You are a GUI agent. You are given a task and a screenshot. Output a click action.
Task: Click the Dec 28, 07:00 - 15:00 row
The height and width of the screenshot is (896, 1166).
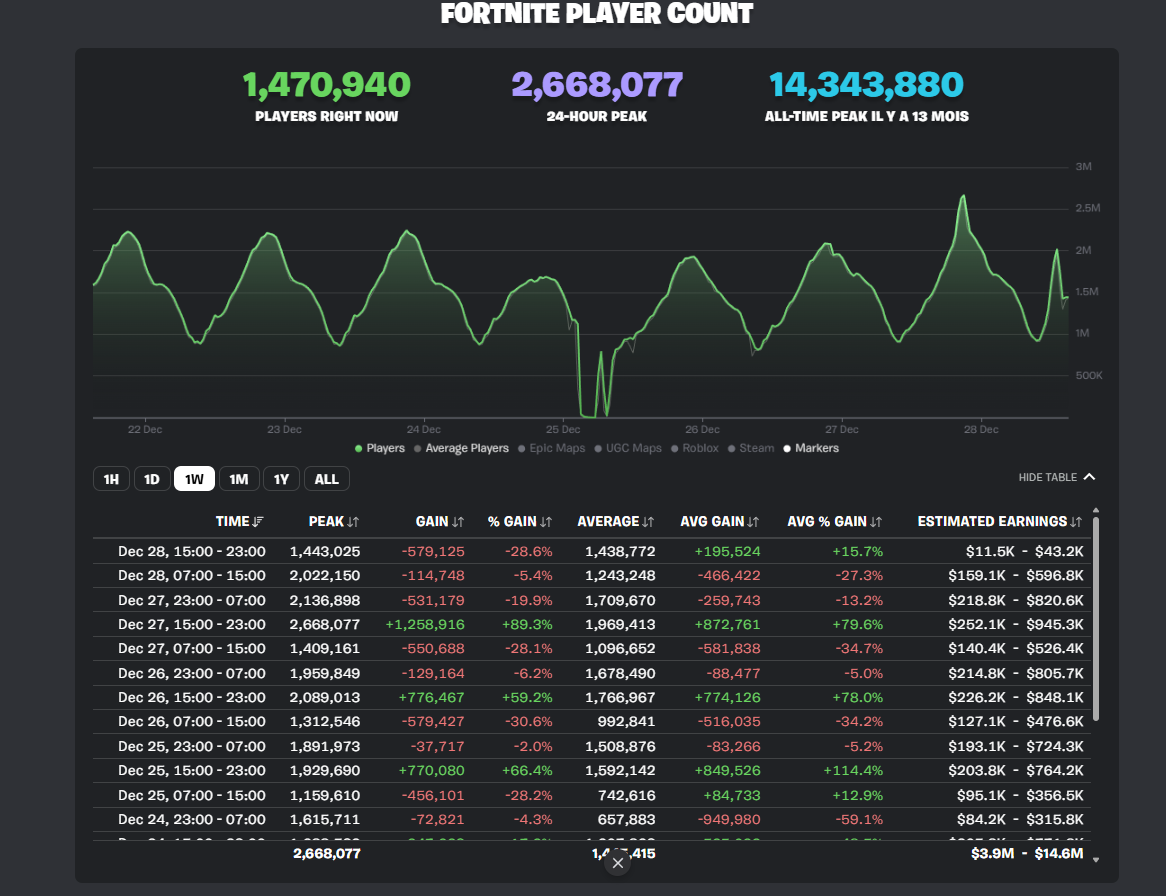pos(592,576)
